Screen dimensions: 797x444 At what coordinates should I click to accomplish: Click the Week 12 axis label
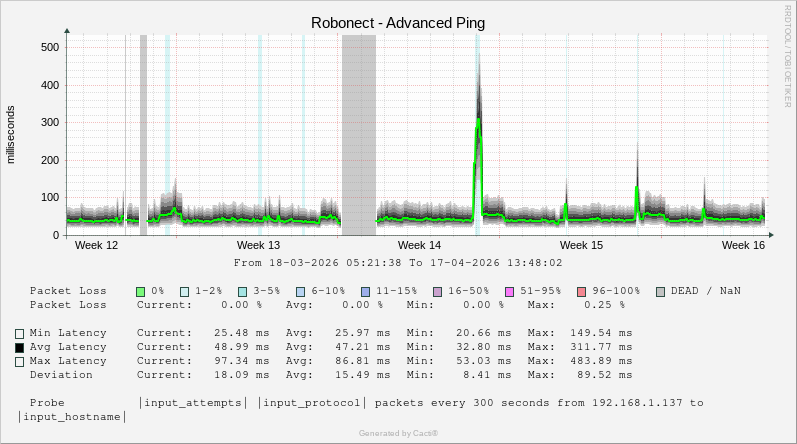pyautogui.click(x=97, y=245)
